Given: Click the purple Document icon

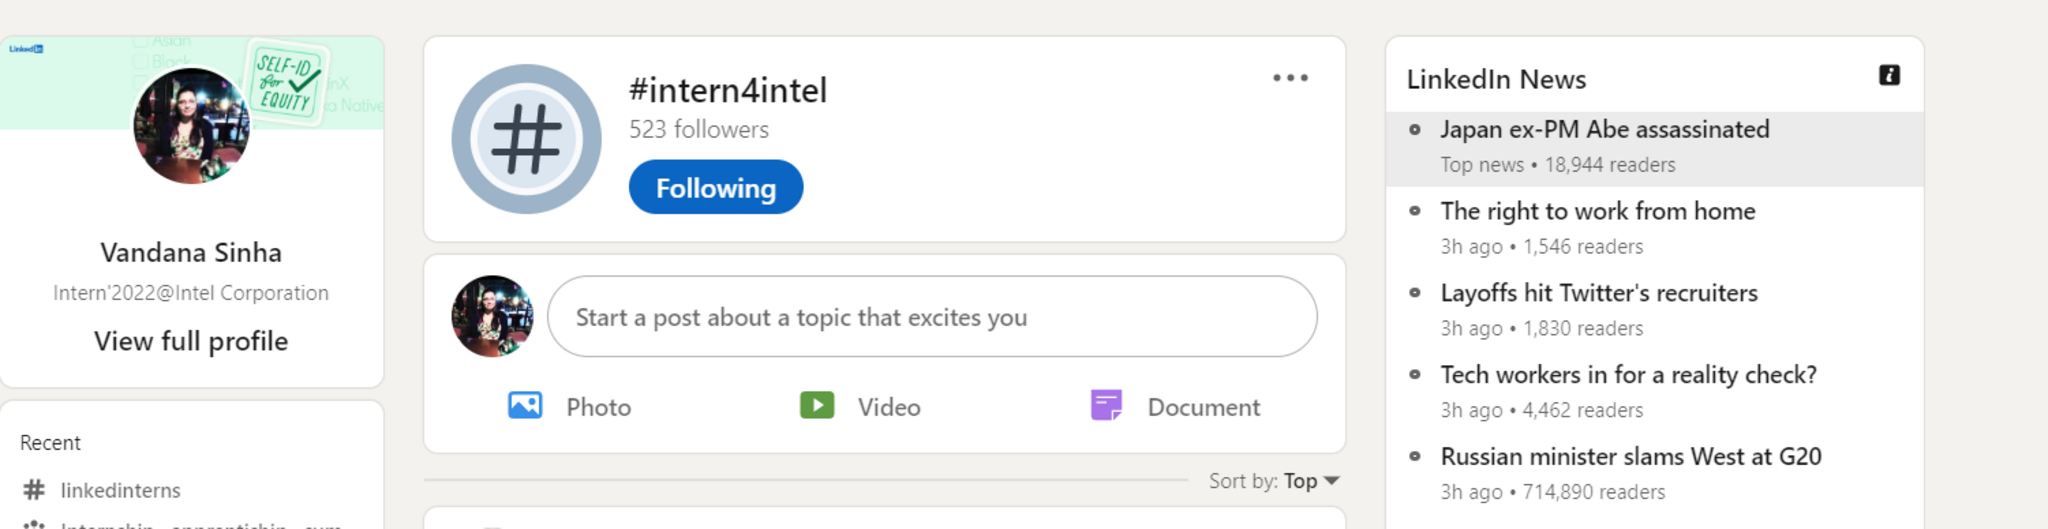Looking at the screenshot, I should [1106, 406].
